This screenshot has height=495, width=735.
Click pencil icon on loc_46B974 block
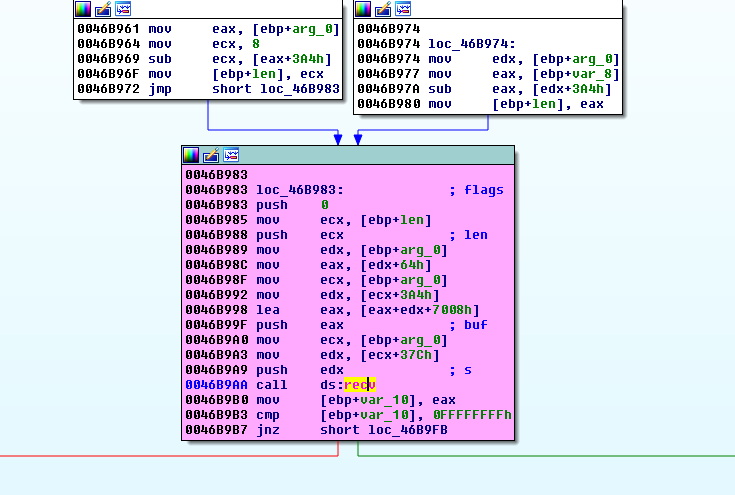383,8
